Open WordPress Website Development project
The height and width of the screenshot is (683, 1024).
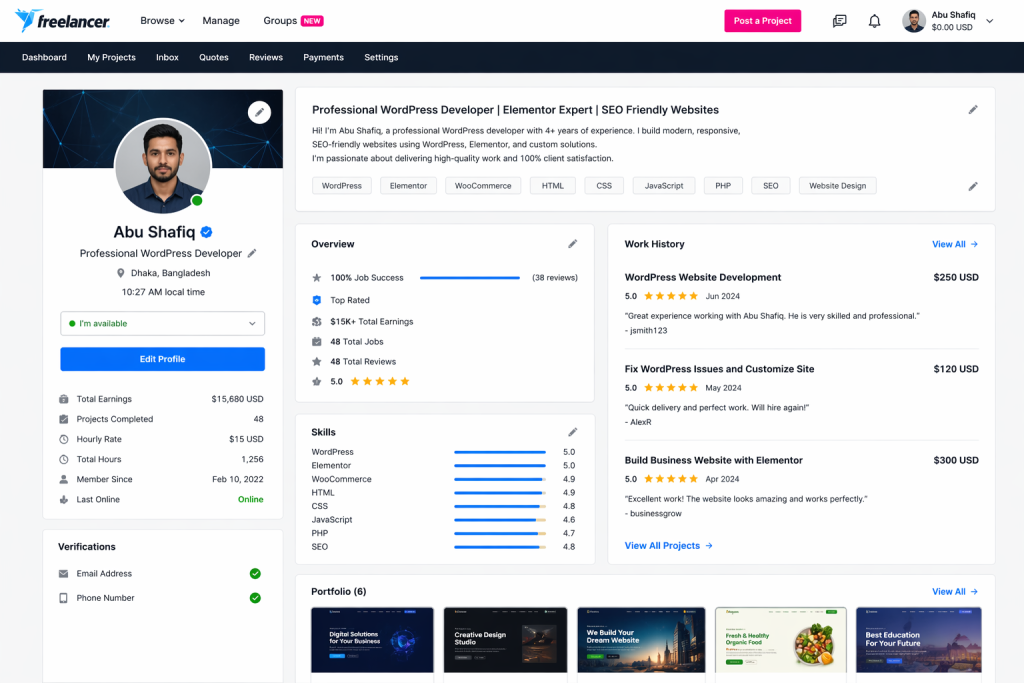[703, 278]
